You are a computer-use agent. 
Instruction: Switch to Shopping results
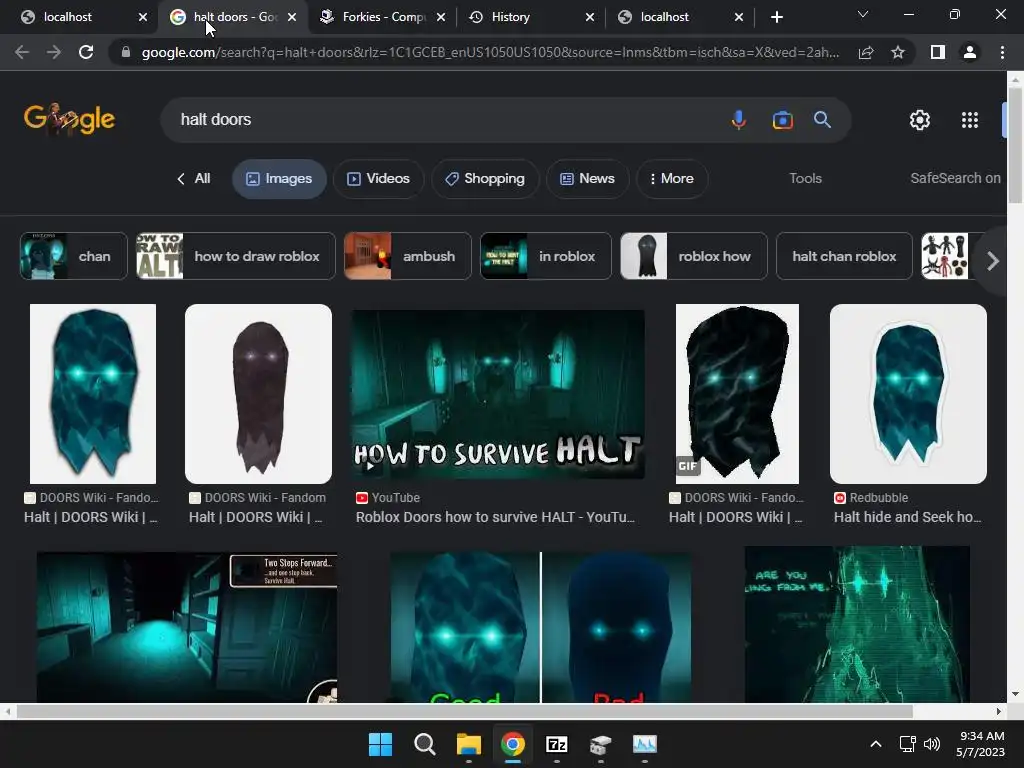pos(485,178)
